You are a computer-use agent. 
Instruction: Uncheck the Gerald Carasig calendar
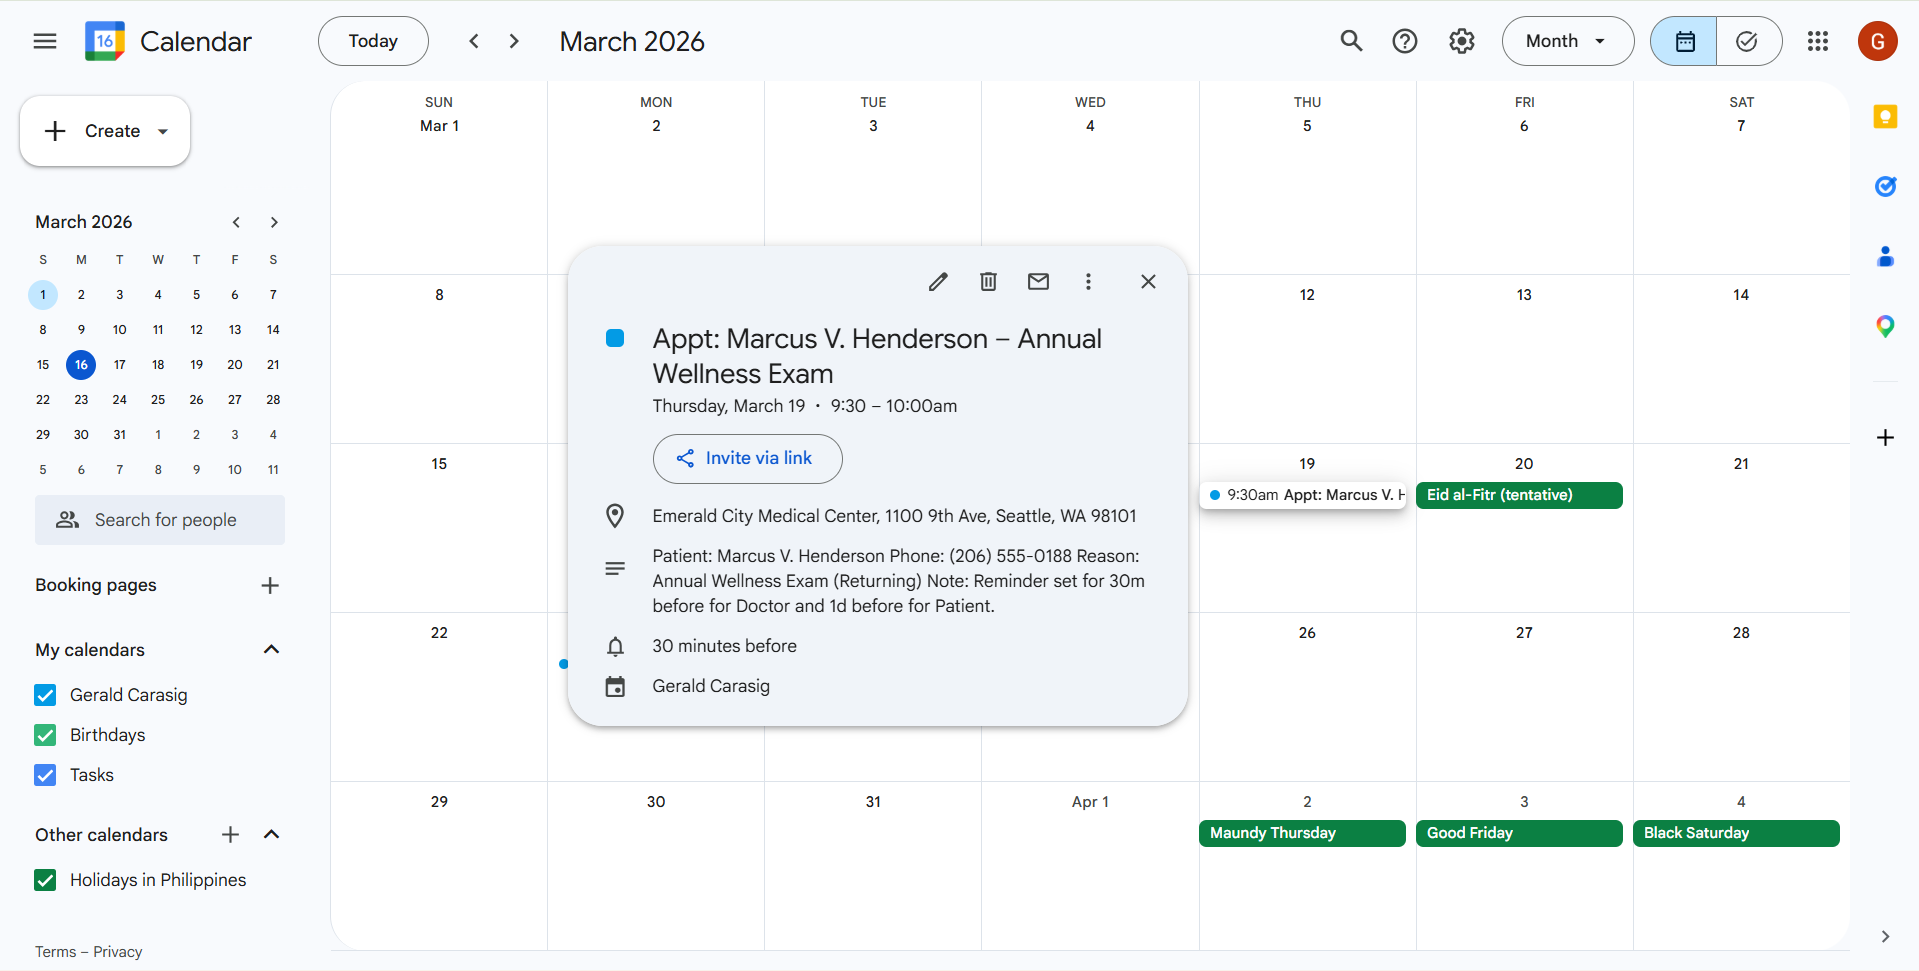(46, 695)
